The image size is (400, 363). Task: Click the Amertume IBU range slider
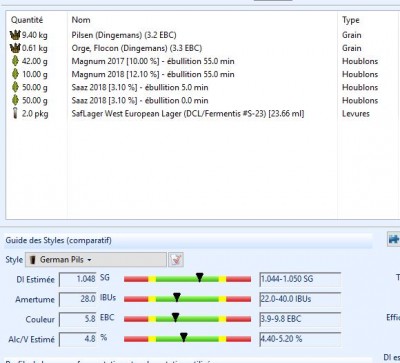(x=187, y=299)
